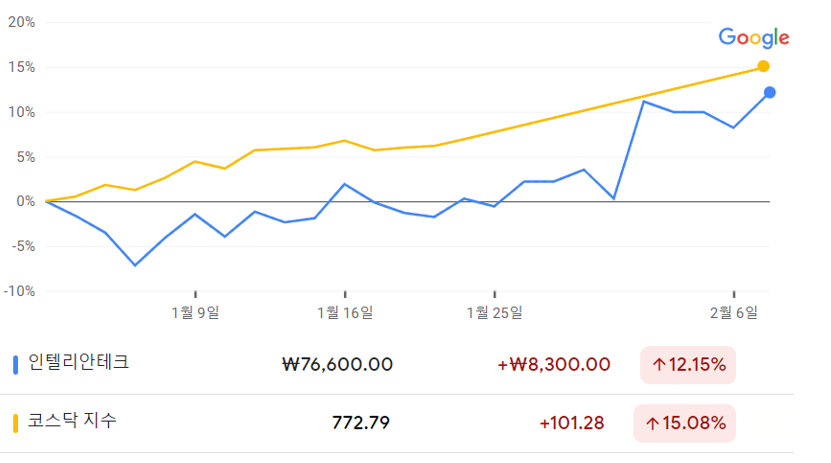Click the 0% axis label
Viewport: 831px width, 463px height.
pos(24,202)
